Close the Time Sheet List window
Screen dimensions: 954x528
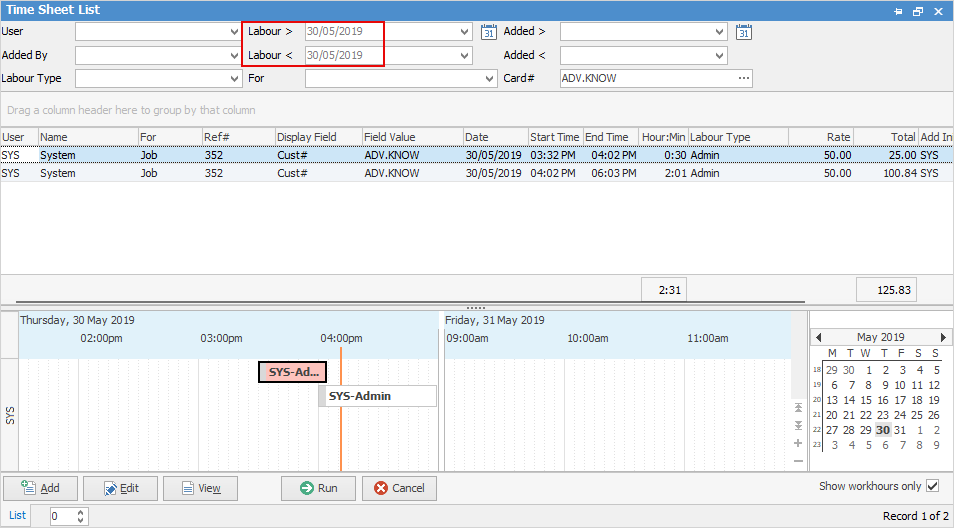click(938, 11)
